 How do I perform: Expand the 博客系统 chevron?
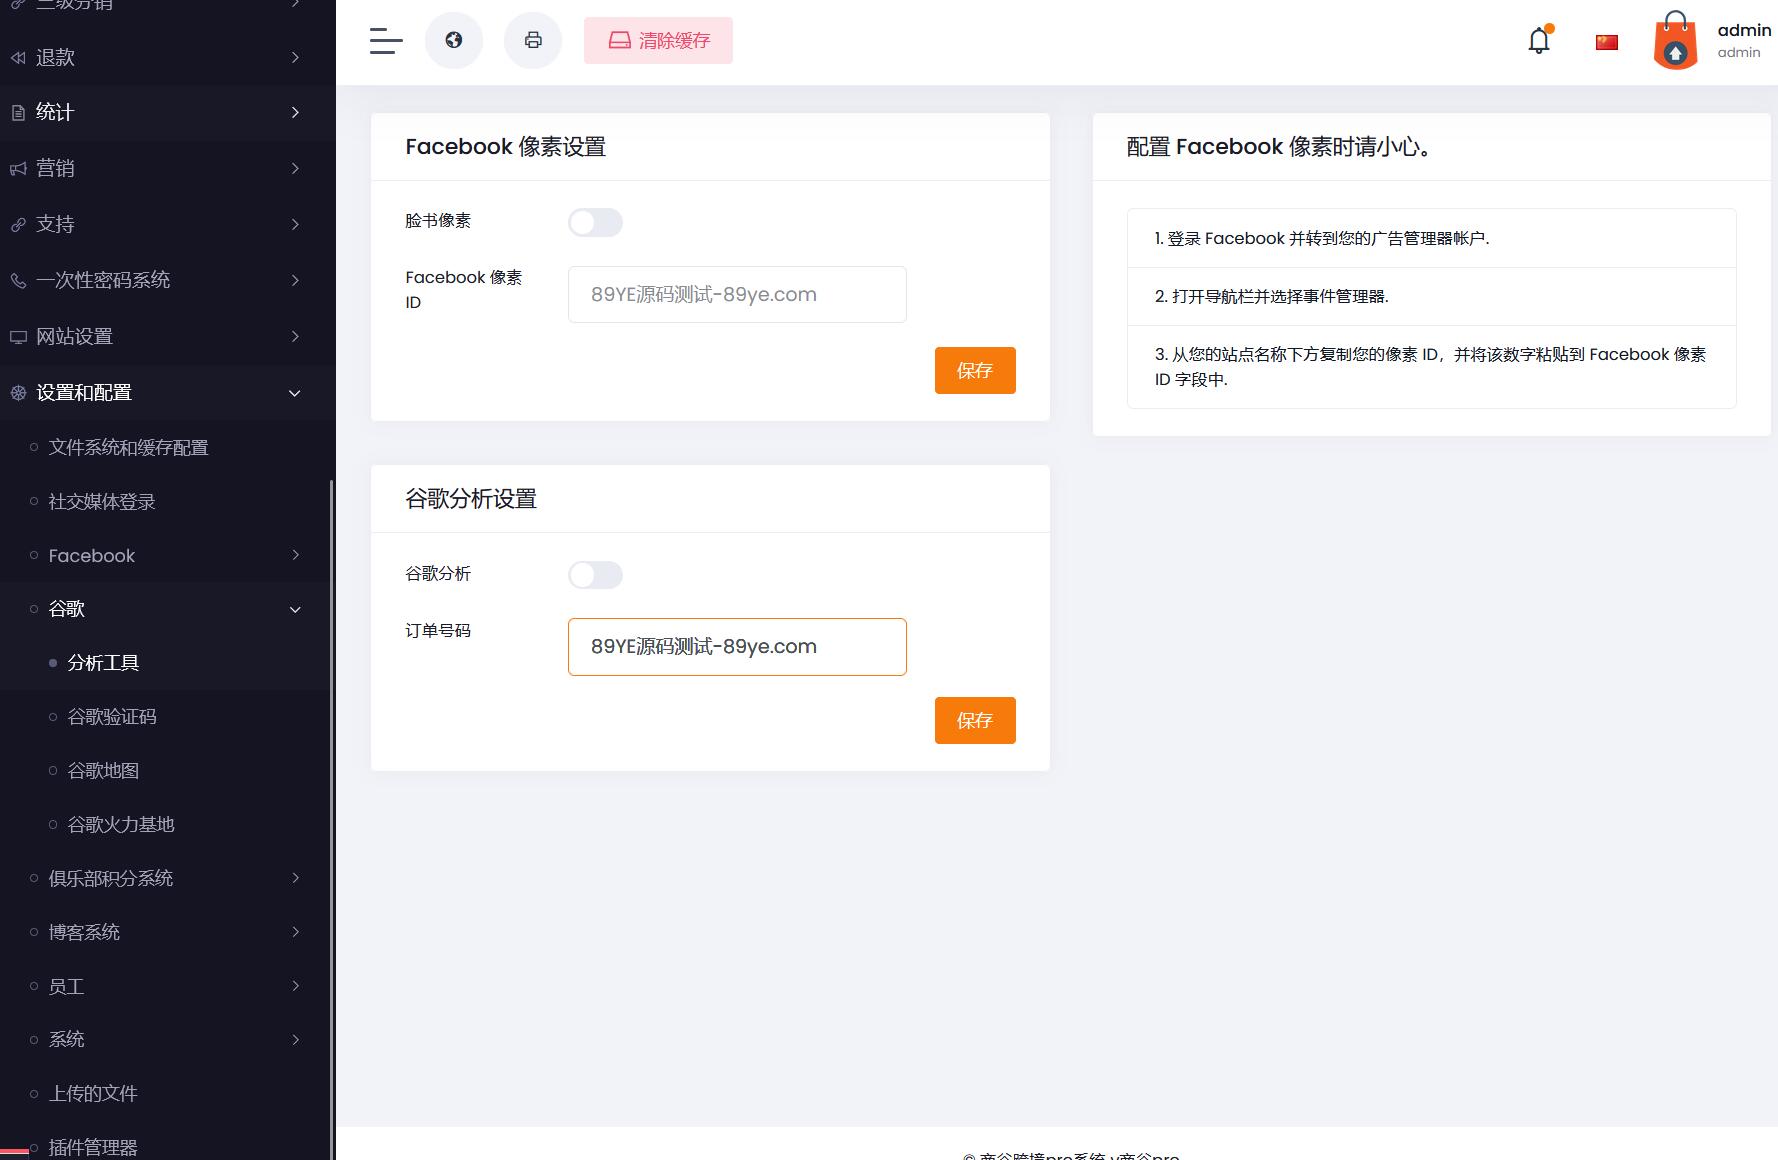pos(295,932)
